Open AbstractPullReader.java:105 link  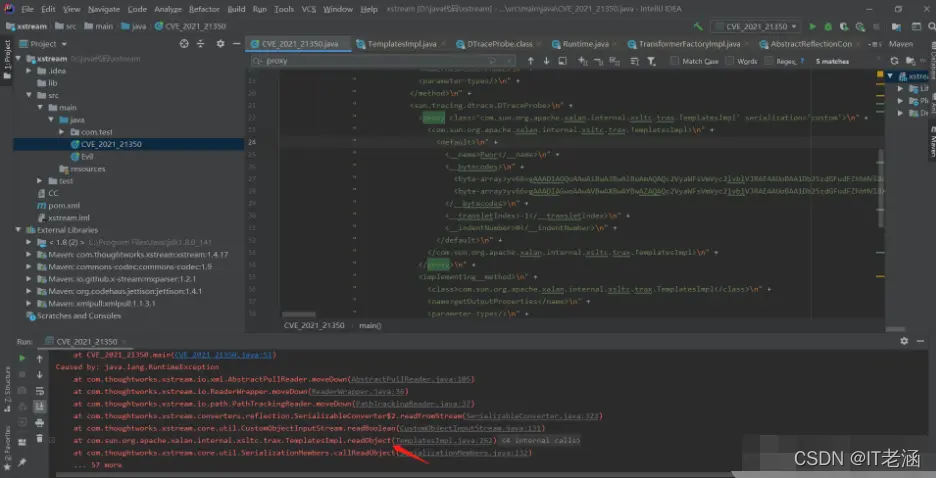click(x=411, y=379)
